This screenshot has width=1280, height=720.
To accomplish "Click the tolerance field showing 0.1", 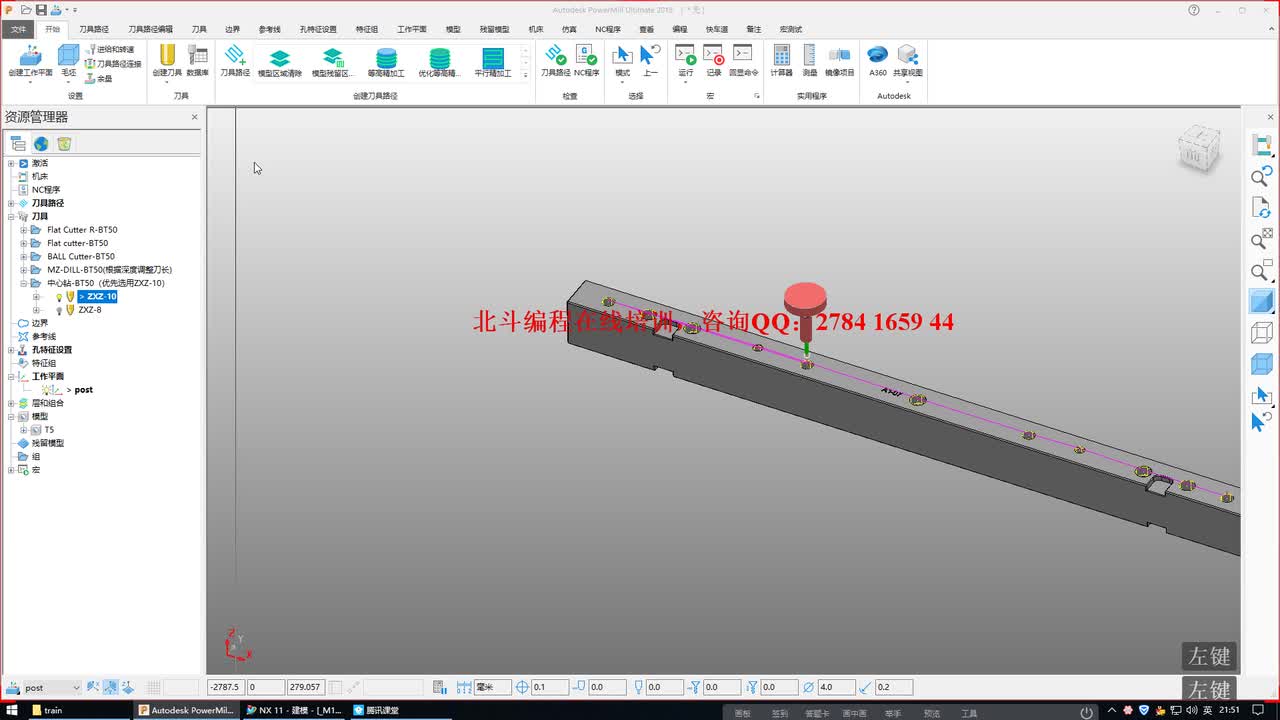I will 549,688.
